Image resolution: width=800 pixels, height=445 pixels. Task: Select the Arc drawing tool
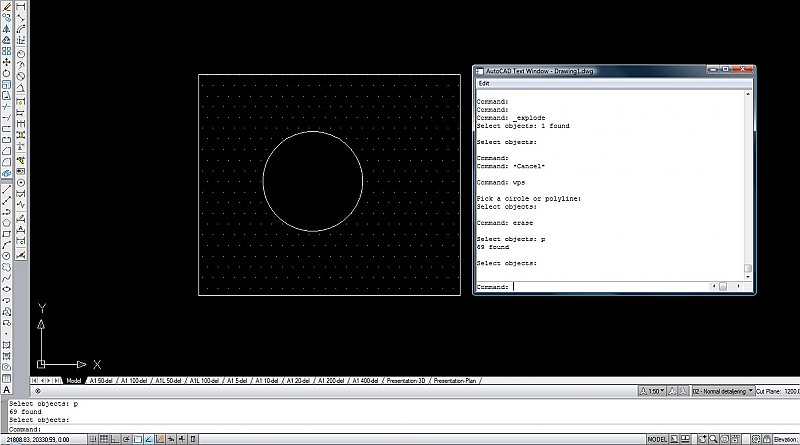pyautogui.click(x=7, y=245)
